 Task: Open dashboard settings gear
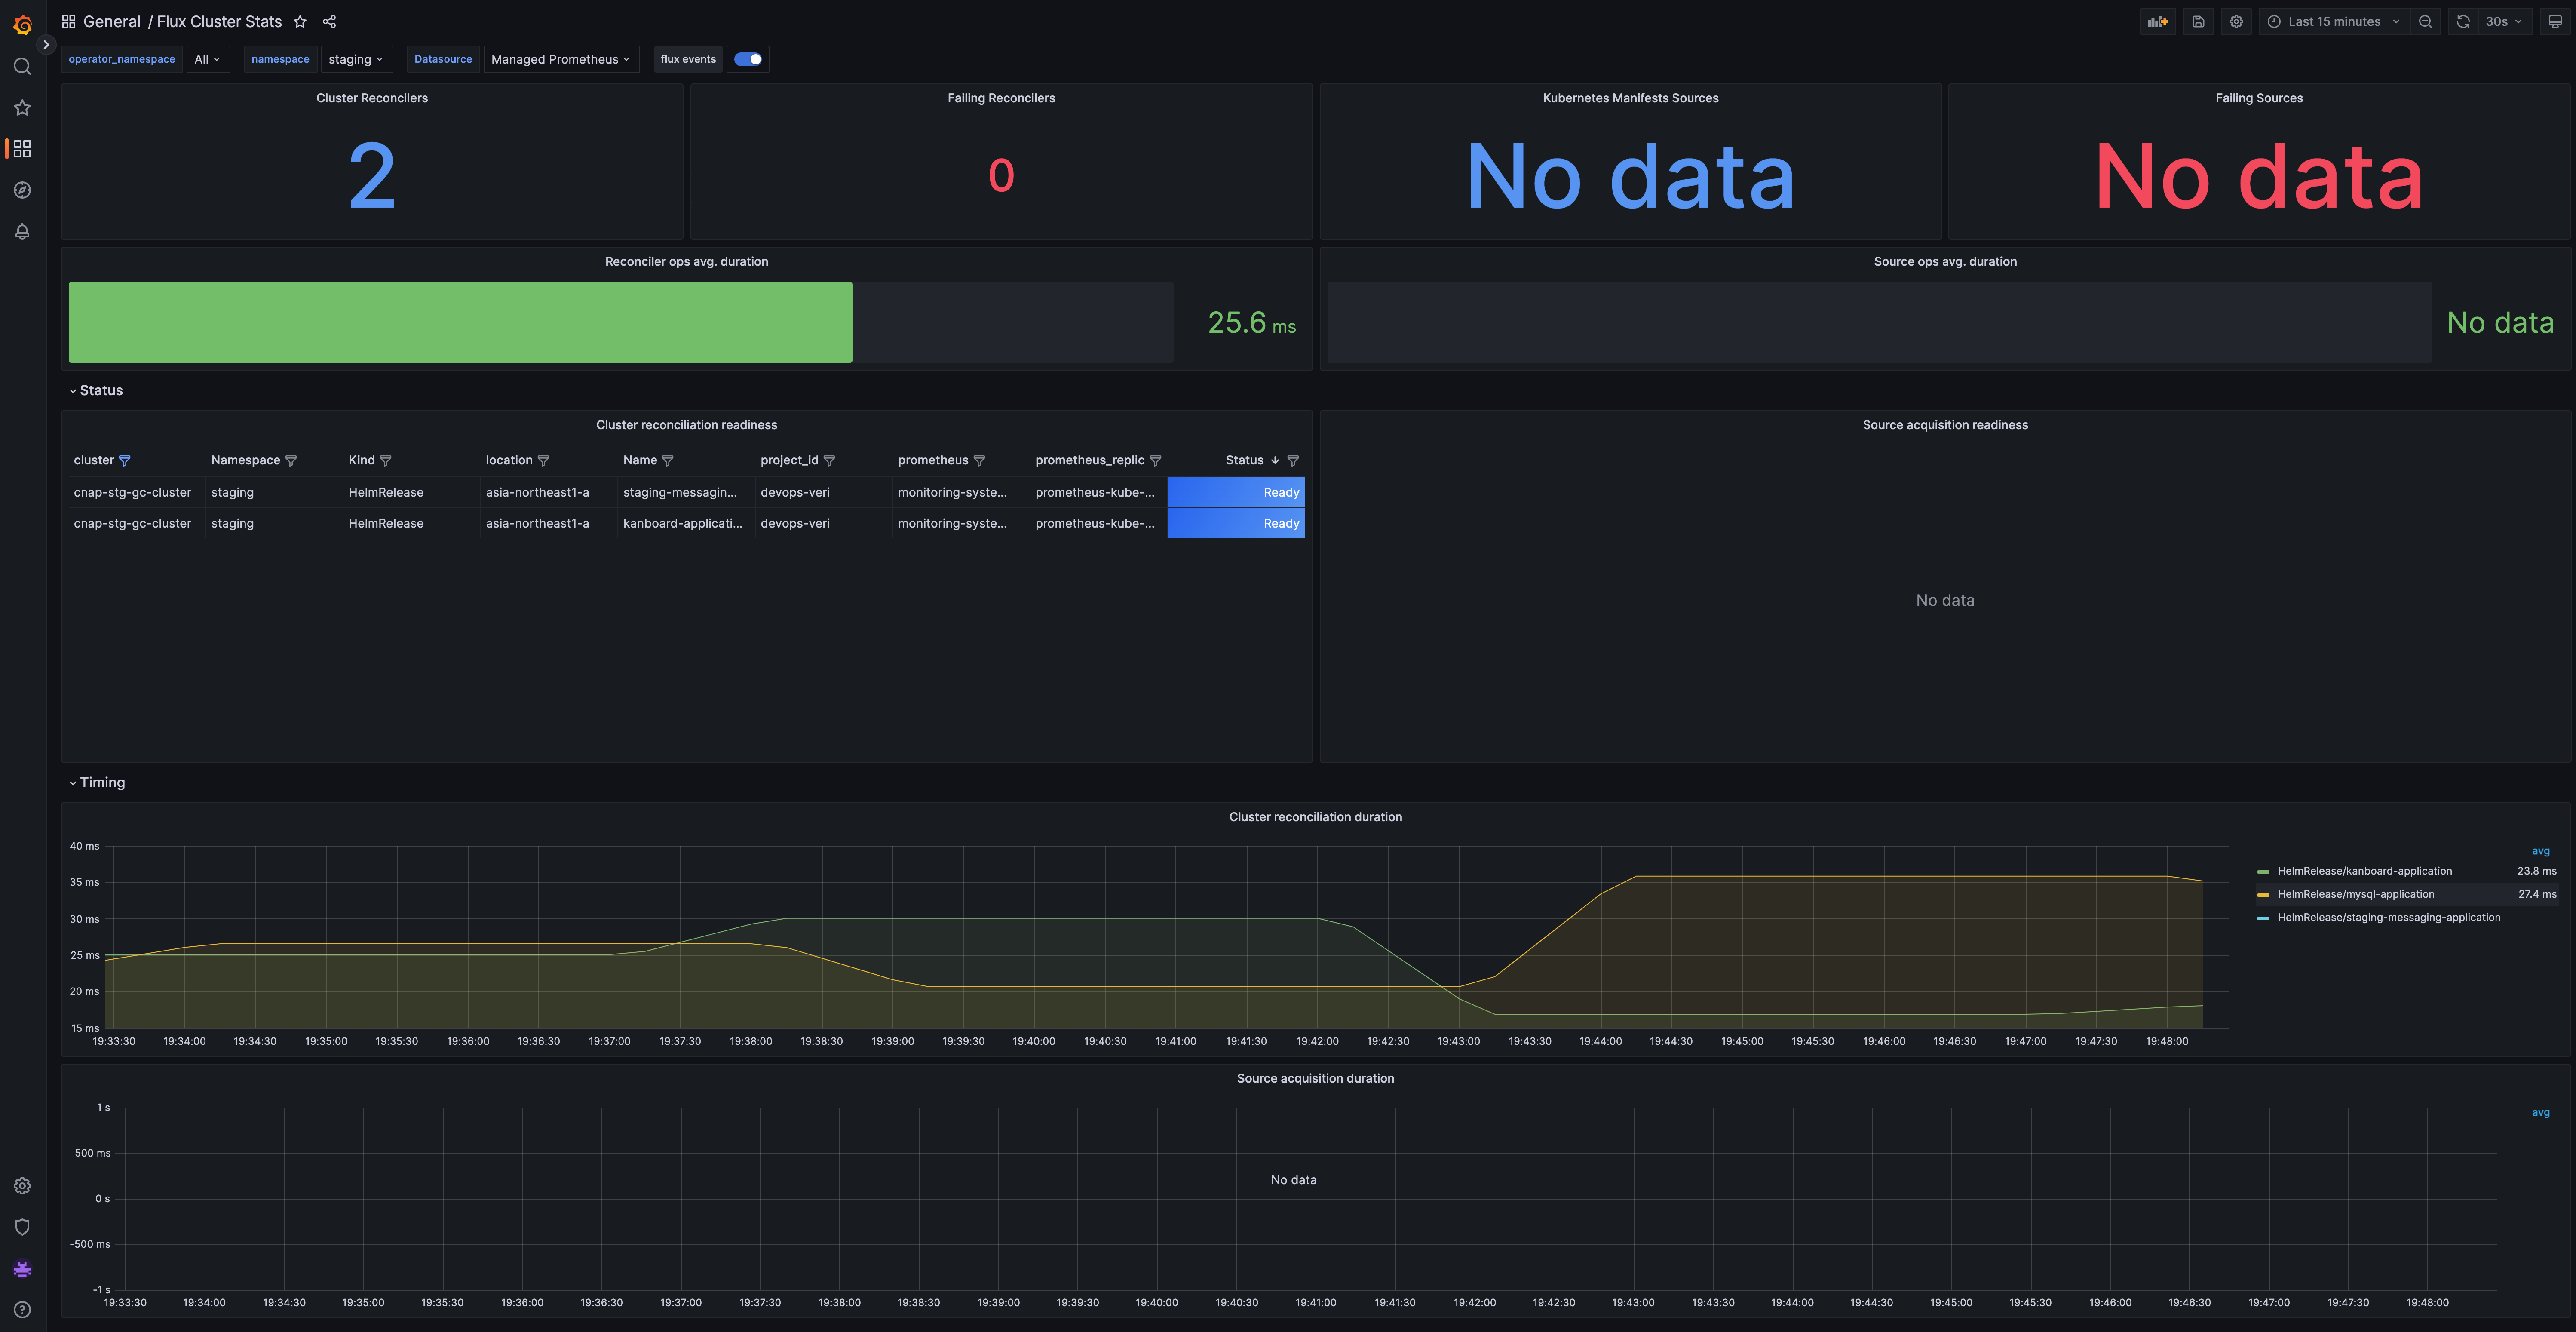tap(2236, 22)
